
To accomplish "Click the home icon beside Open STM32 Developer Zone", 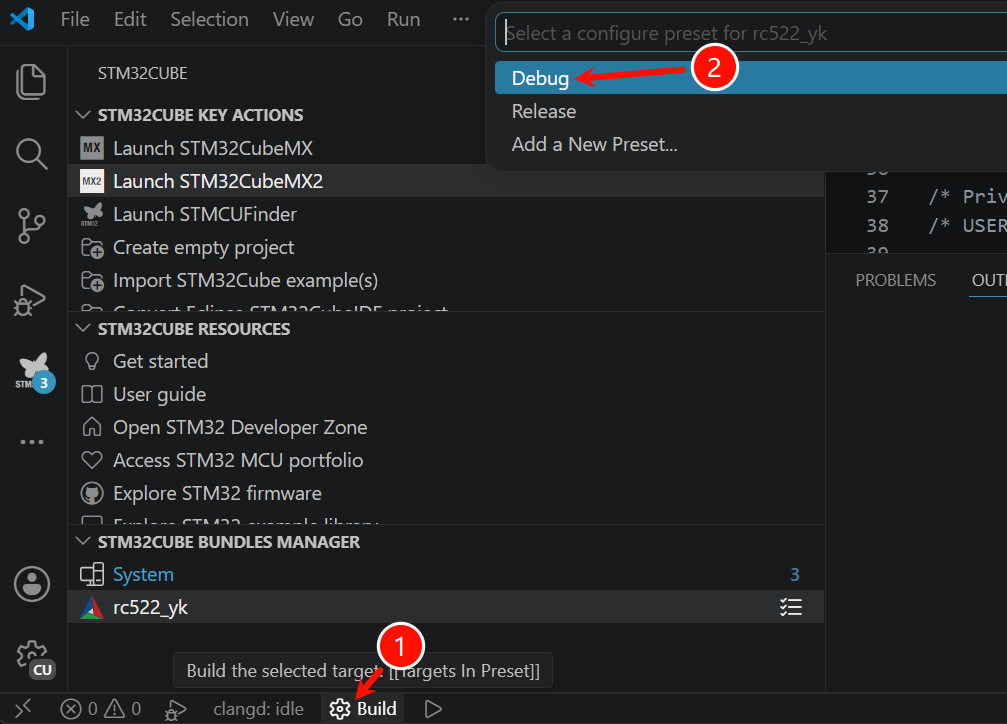I will (x=92, y=427).
